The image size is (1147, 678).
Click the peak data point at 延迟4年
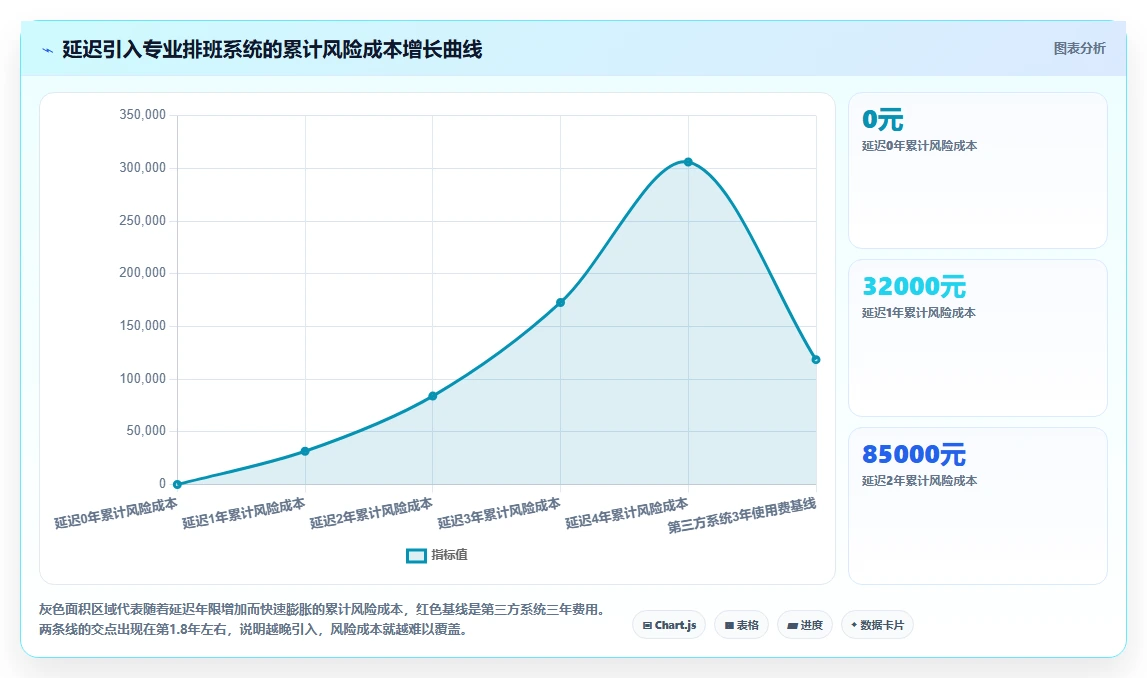pos(688,162)
